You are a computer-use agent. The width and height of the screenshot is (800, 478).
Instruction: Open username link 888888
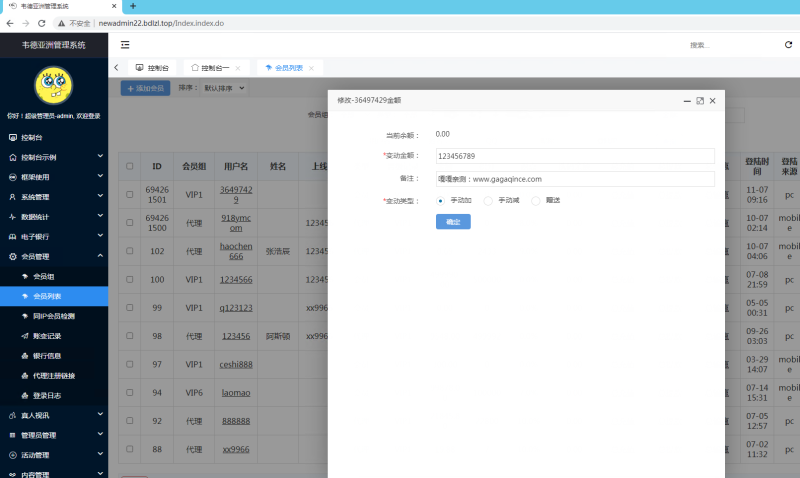pos(236,421)
